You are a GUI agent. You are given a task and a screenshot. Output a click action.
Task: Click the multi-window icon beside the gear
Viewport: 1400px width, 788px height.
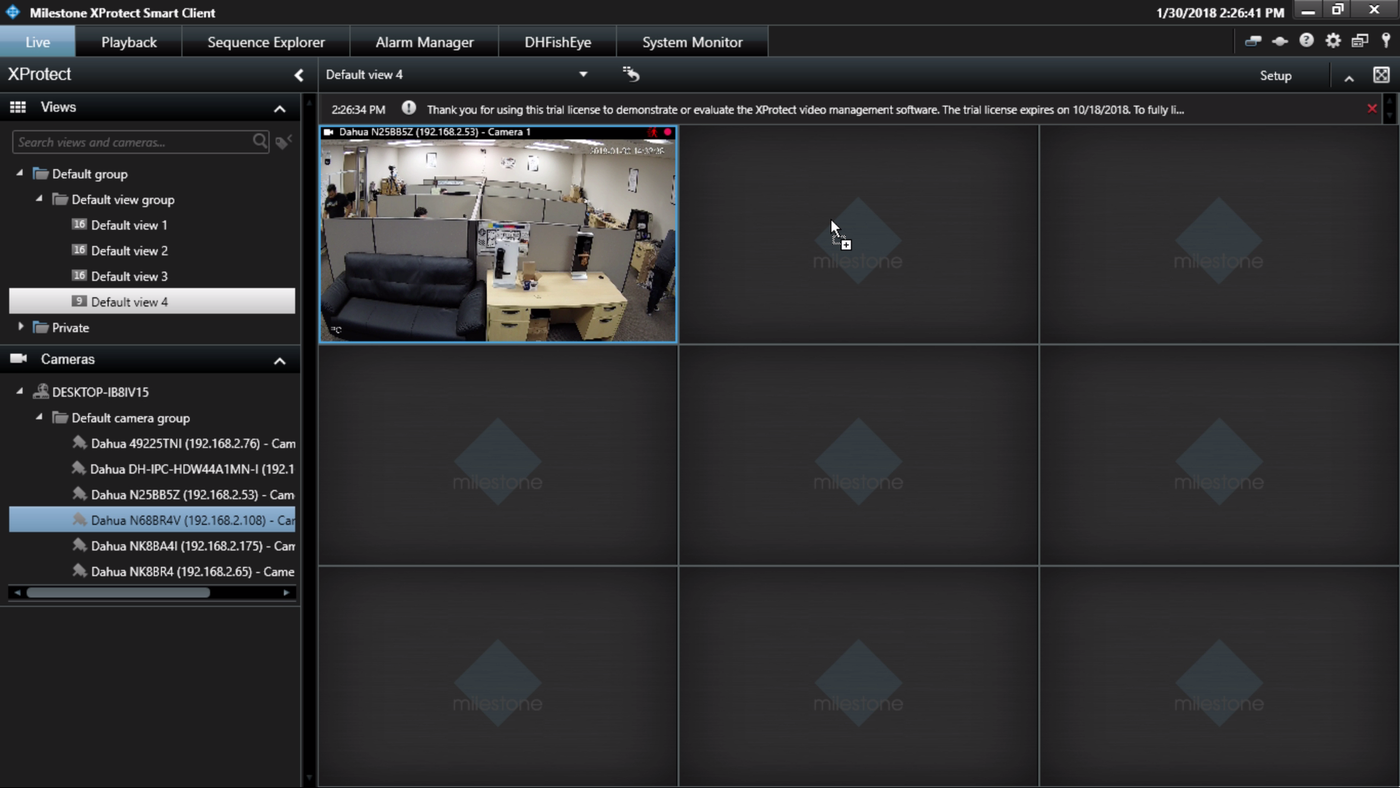tap(1359, 41)
